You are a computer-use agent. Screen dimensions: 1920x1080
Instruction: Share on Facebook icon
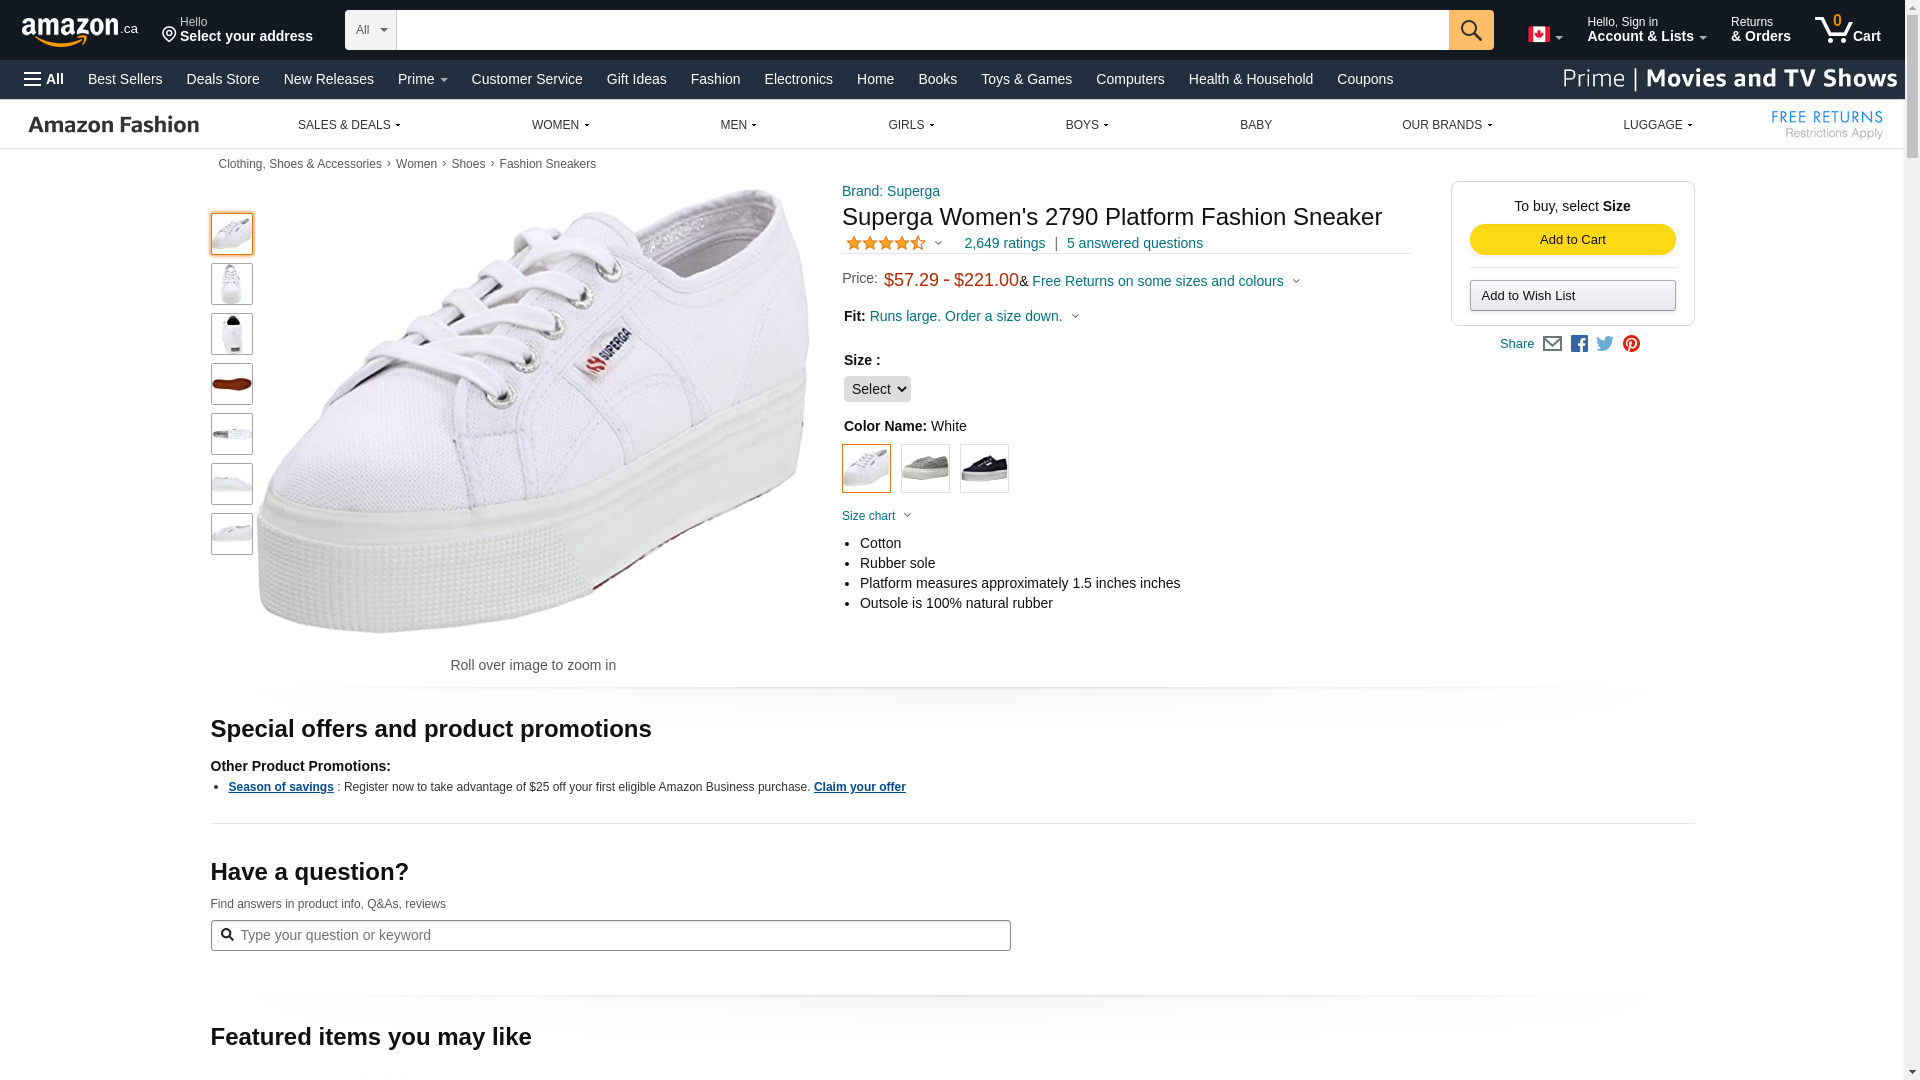coord(1579,344)
